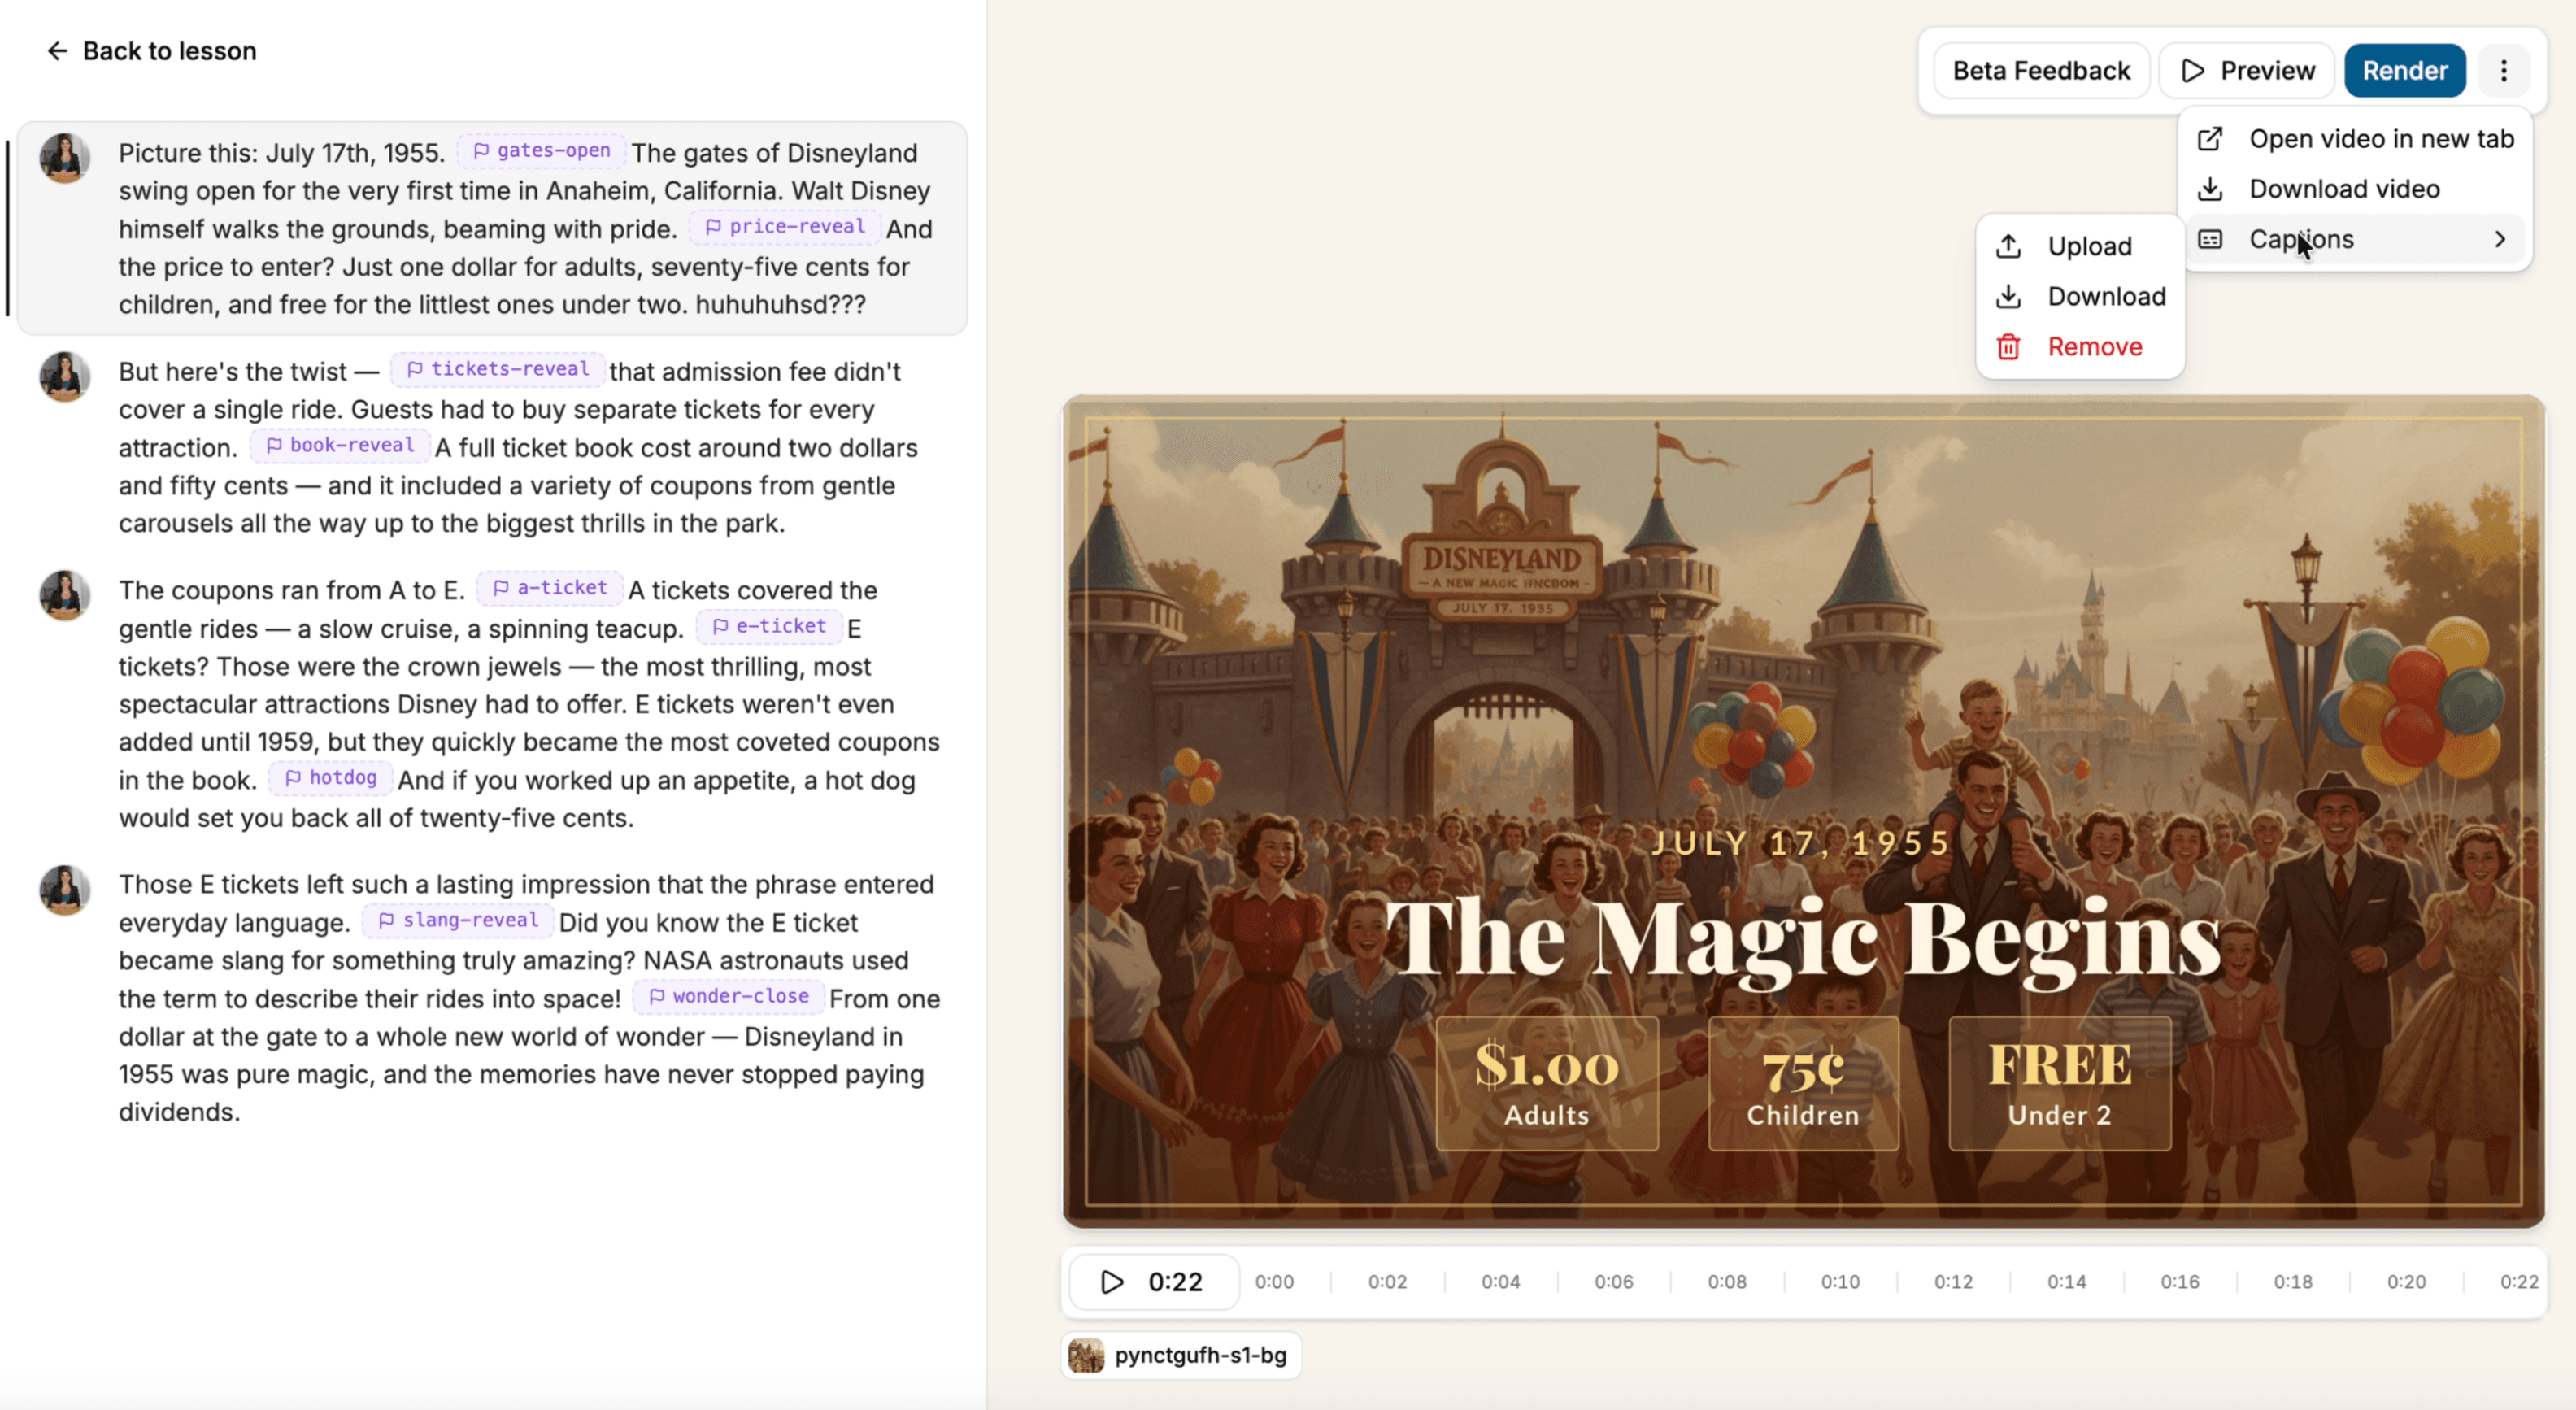
Task: Click the 'FREE Under 2' price box
Action: pos(2059,1083)
